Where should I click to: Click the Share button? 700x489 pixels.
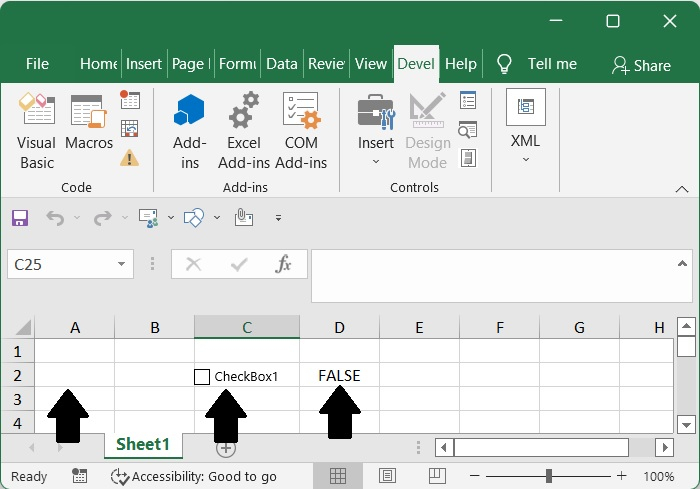[x=641, y=65]
